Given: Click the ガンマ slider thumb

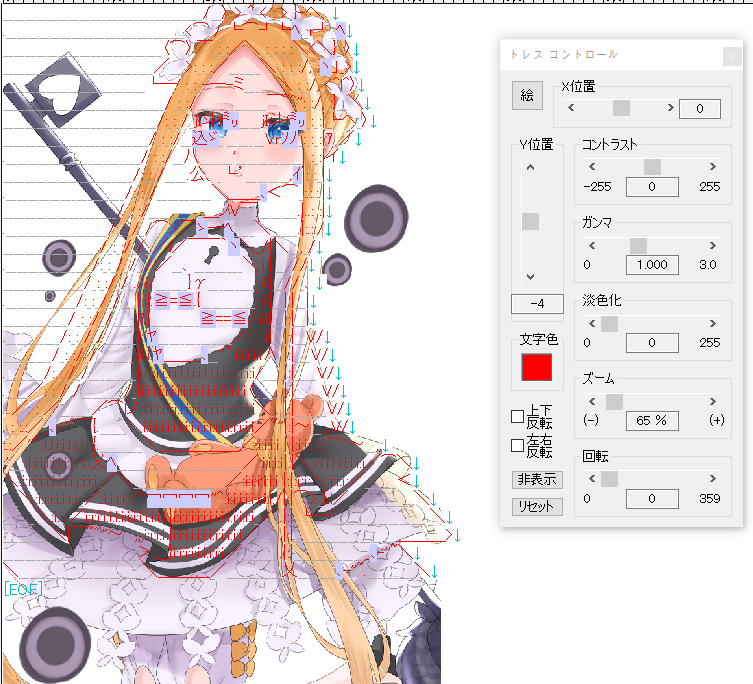Looking at the screenshot, I should pyautogui.click(x=638, y=245).
